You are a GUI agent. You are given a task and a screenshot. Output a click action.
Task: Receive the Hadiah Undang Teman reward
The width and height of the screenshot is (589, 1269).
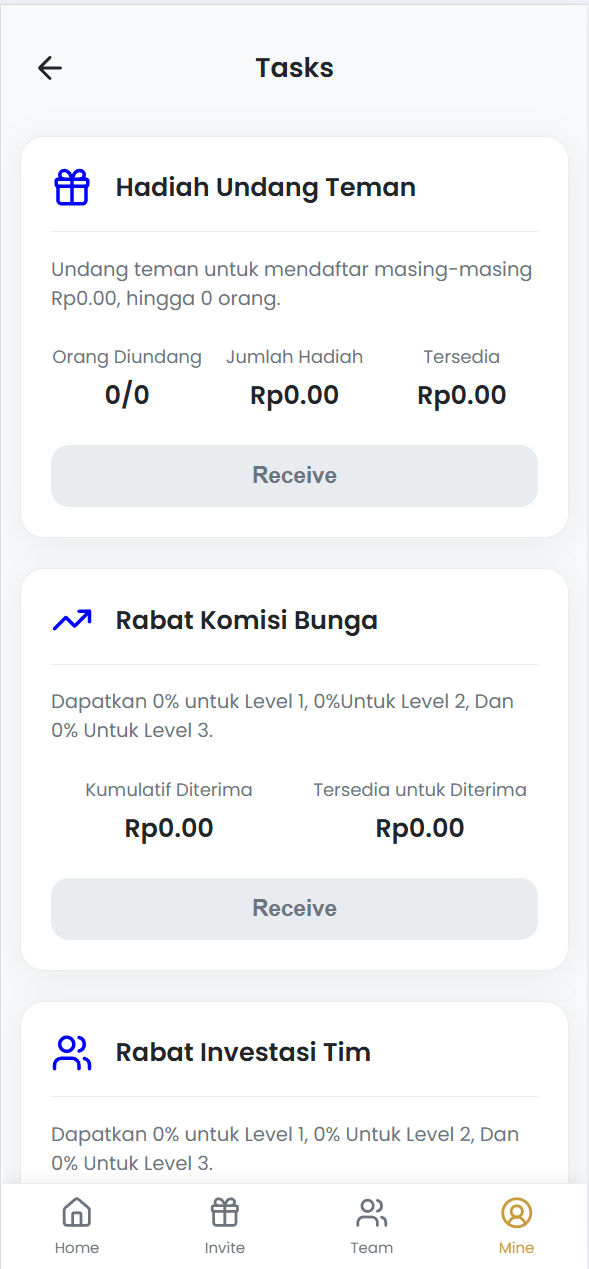point(294,476)
